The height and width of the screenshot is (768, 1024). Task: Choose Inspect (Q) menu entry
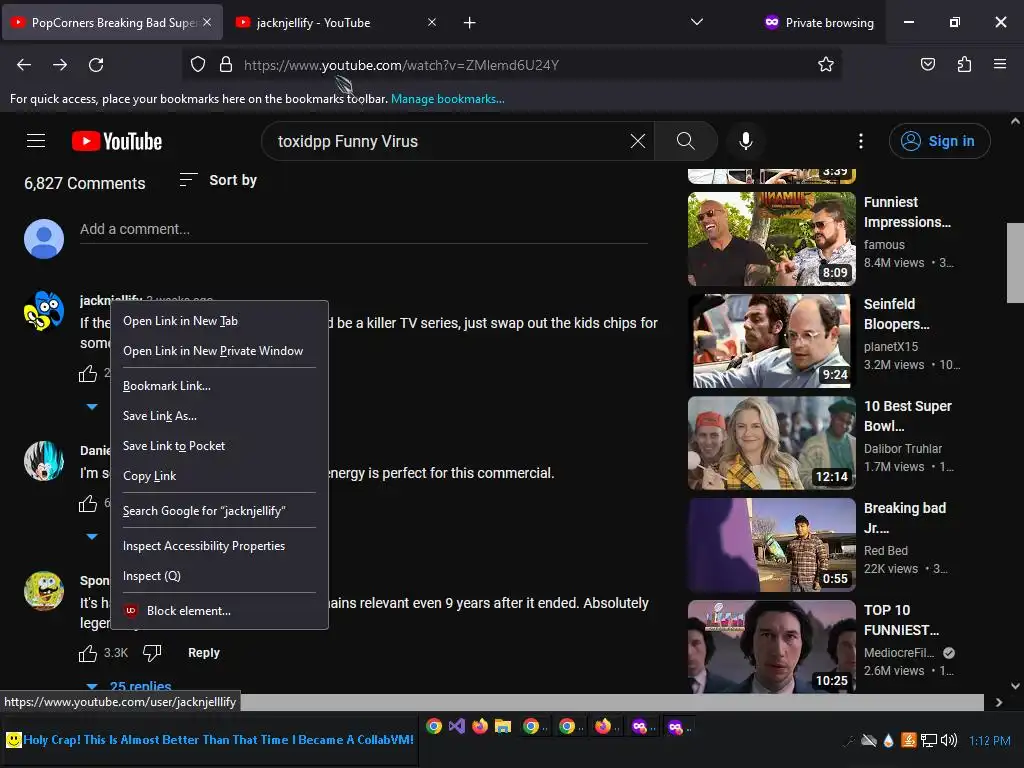click(219, 576)
